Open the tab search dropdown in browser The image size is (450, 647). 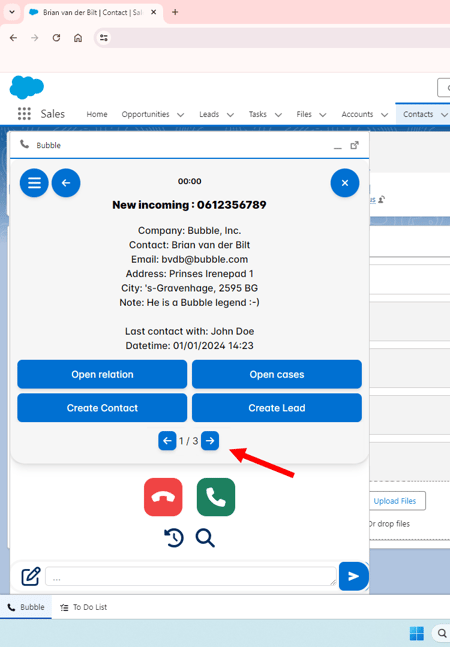point(12,12)
